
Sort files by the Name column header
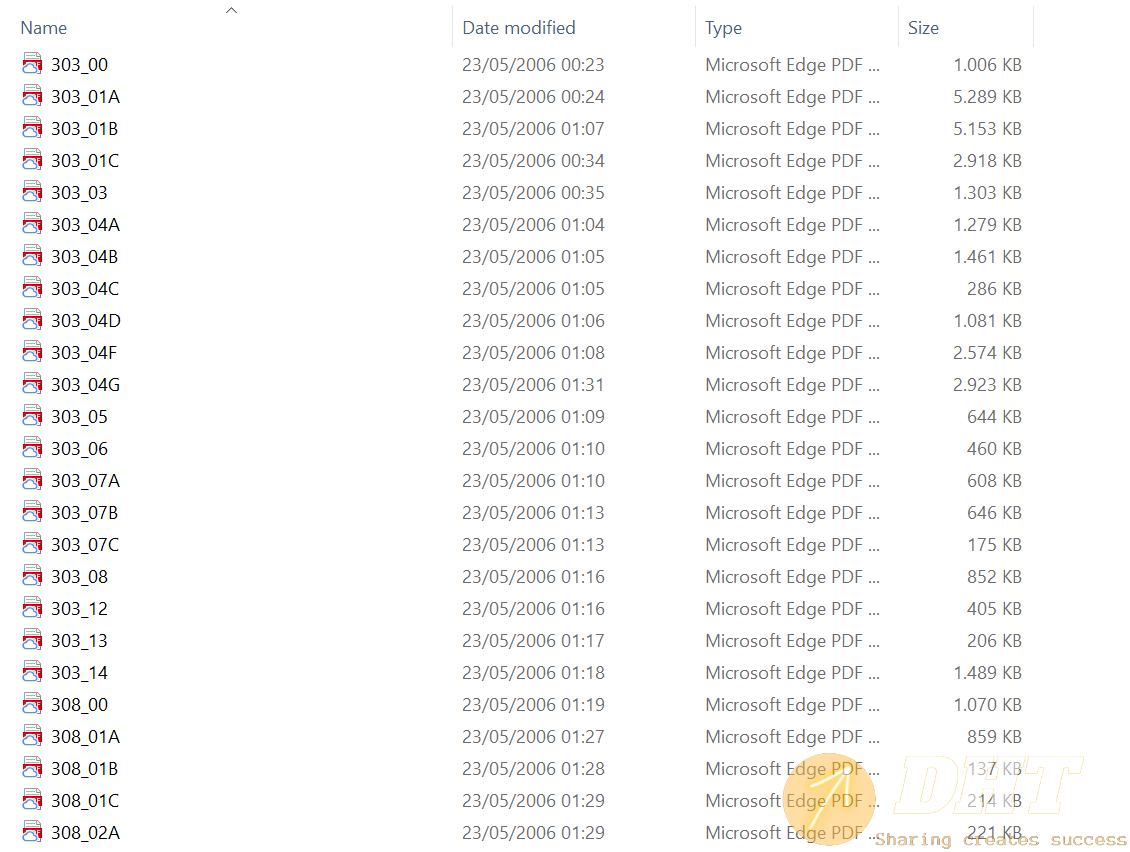tap(44, 28)
